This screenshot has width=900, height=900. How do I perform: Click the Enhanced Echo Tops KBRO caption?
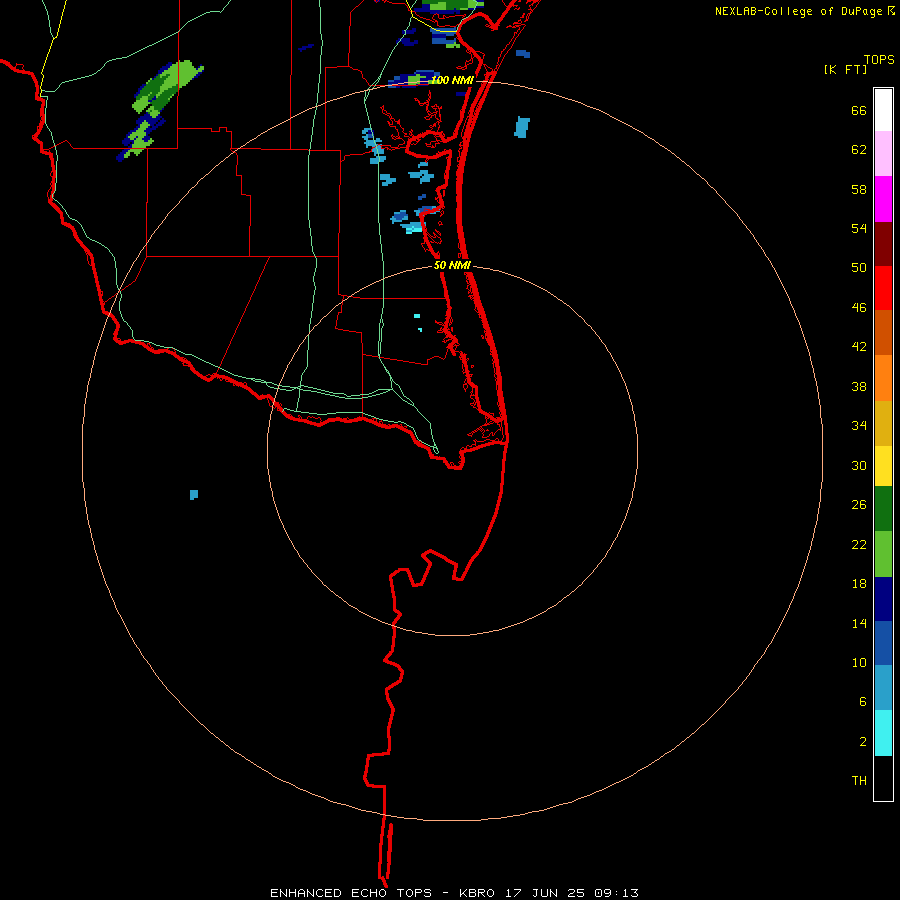click(454, 893)
